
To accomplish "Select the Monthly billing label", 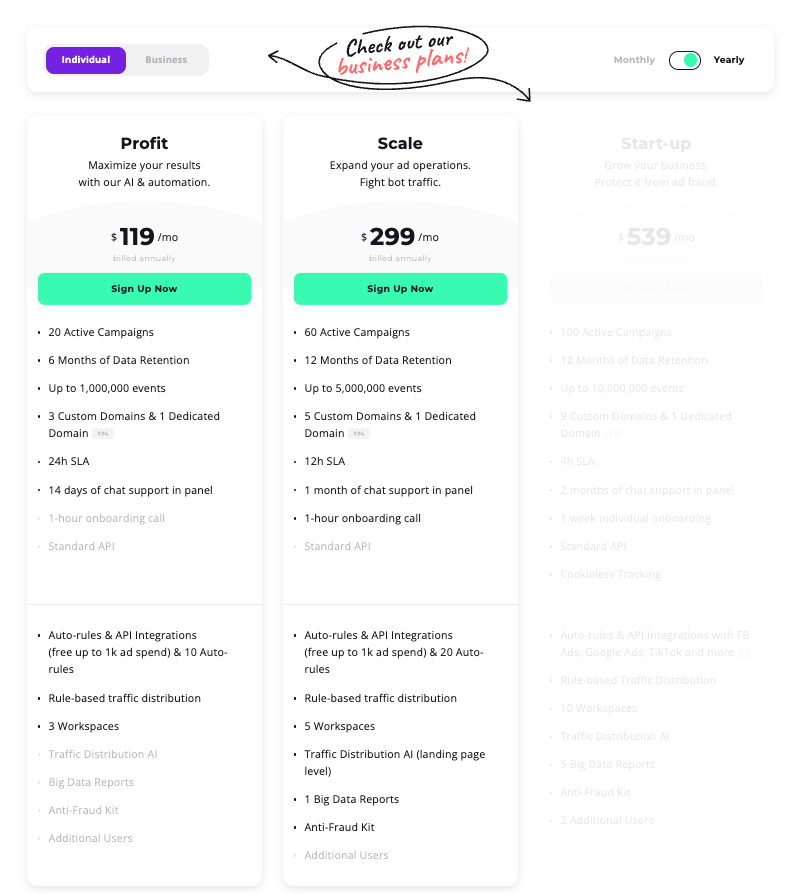I will pos(634,60).
